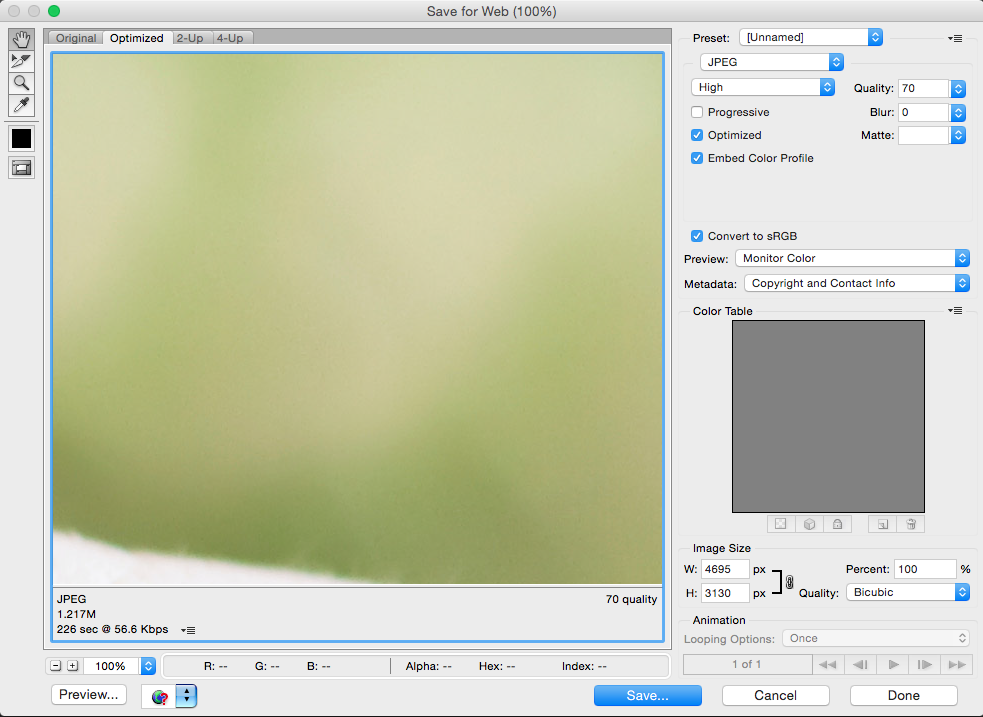This screenshot has height=717, width=983.
Task: Open the High compression quality dropdown
Action: [763, 87]
